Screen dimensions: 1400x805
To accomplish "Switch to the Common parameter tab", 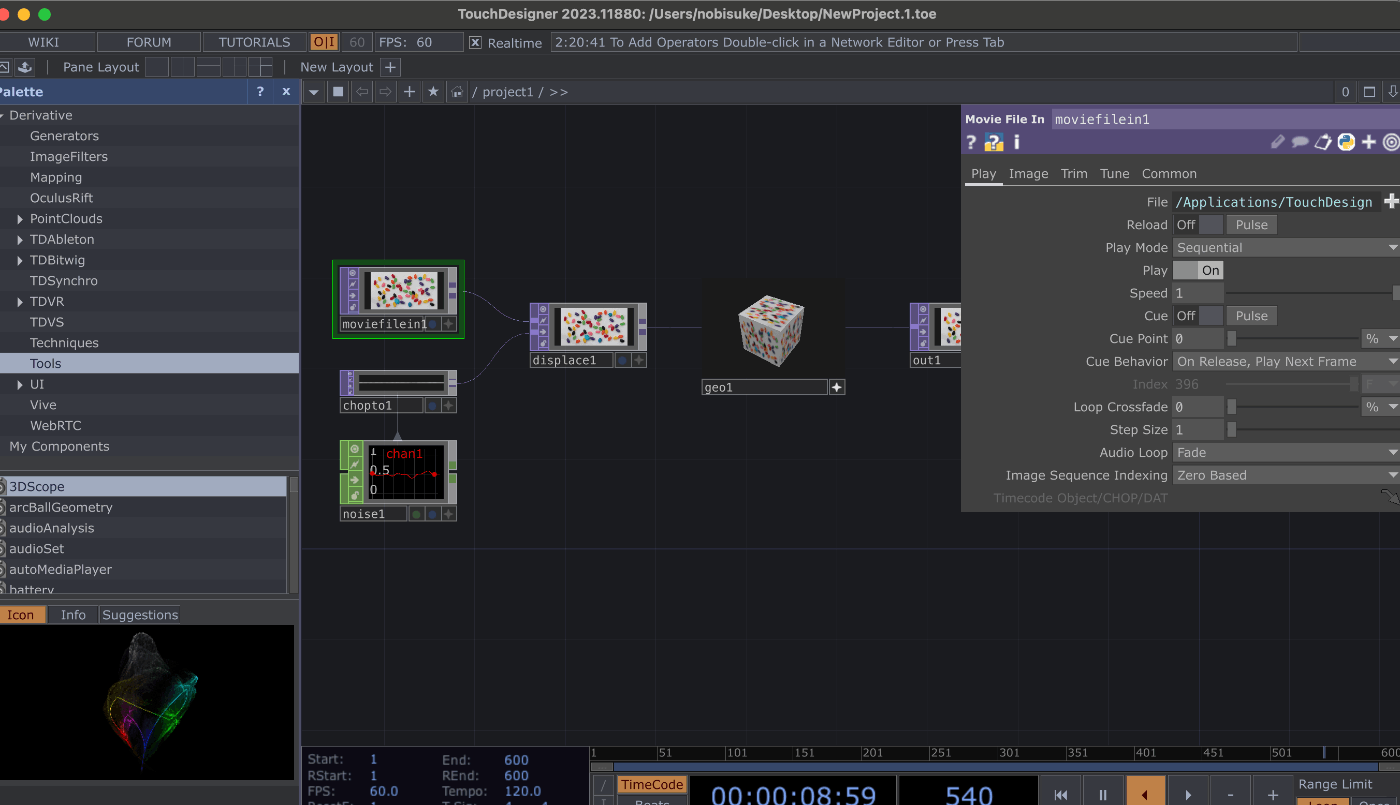I will pos(1169,173).
